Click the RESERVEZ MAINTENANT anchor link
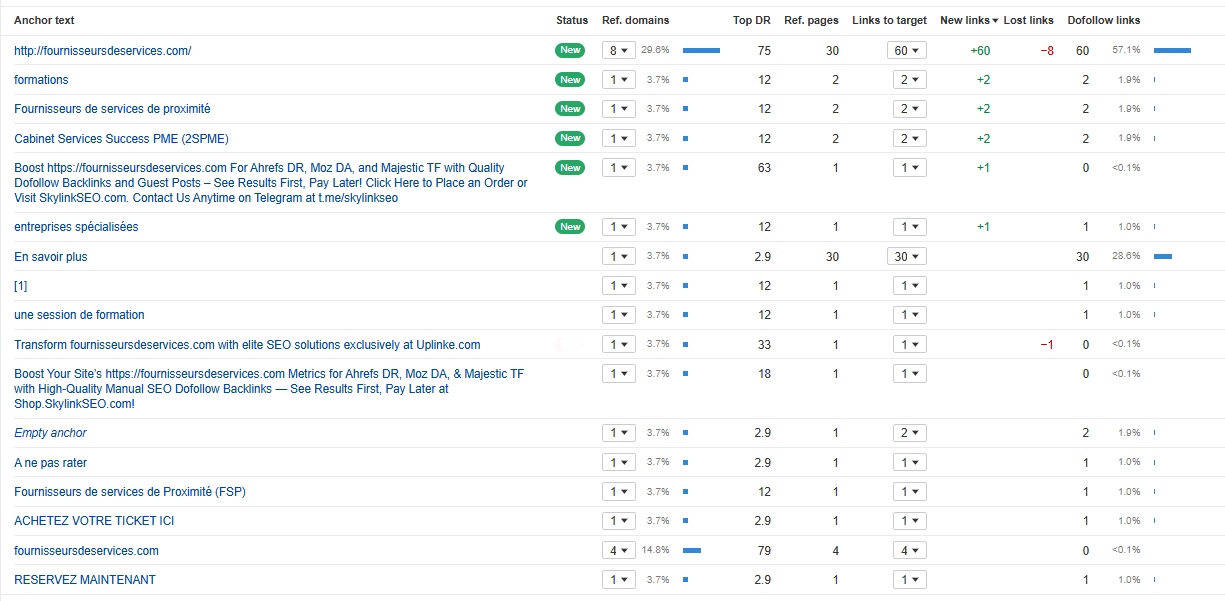Viewport: 1225px width, 601px height. (x=84, y=580)
